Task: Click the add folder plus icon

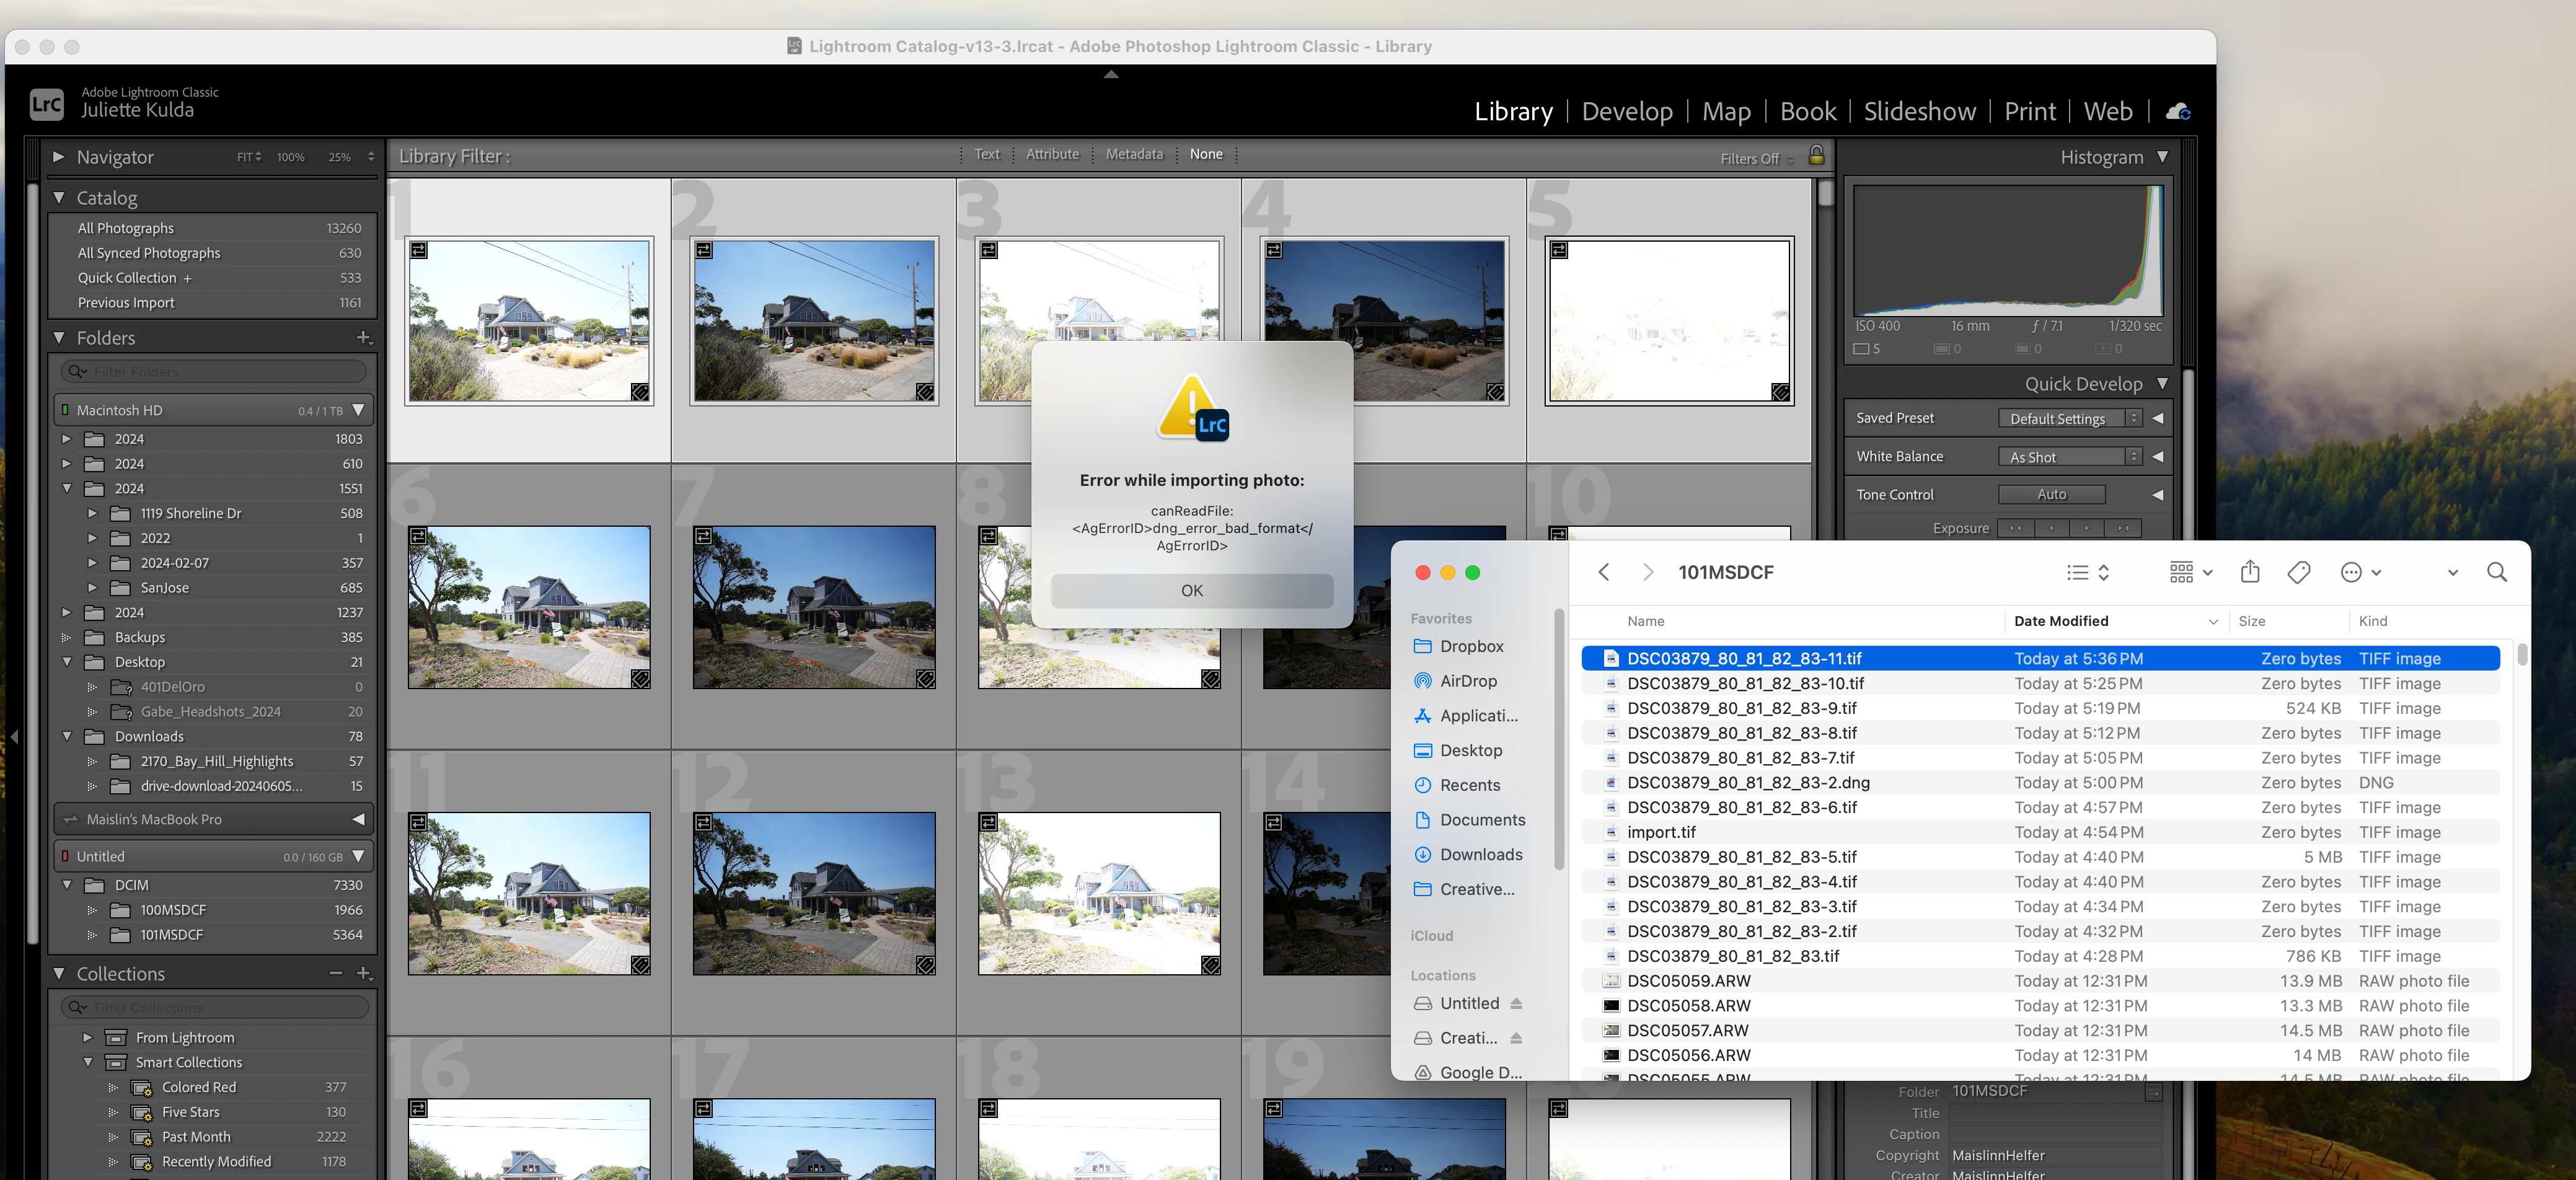Action: [x=364, y=338]
